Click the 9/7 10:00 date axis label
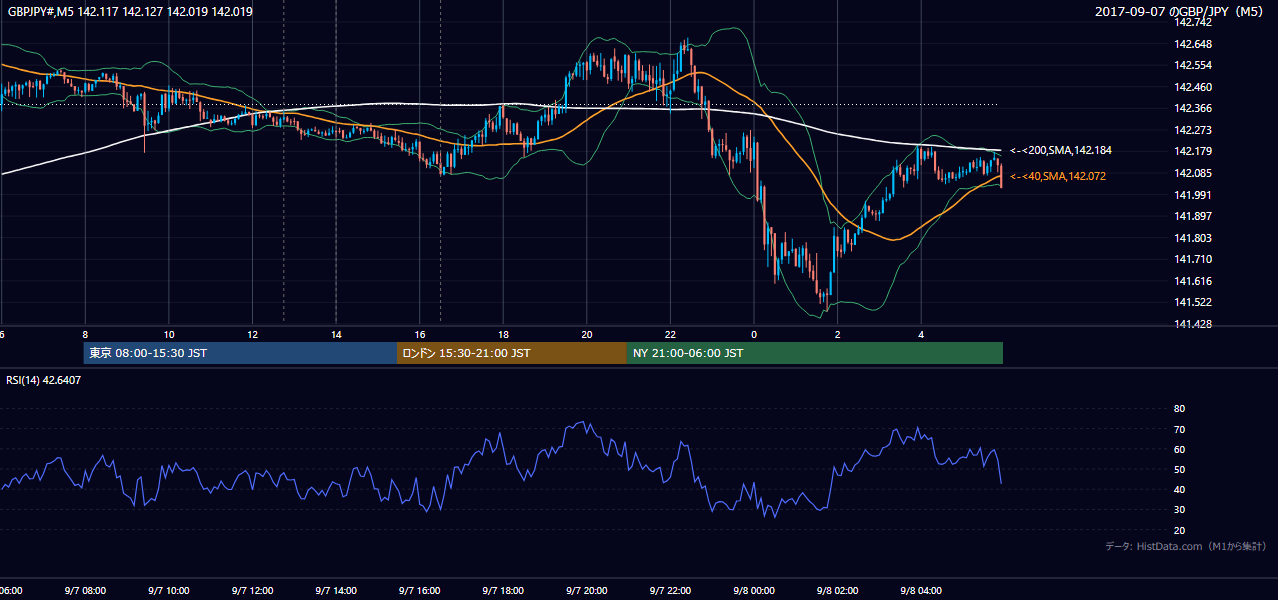This screenshot has width=1278, height=600. (169, 591)
